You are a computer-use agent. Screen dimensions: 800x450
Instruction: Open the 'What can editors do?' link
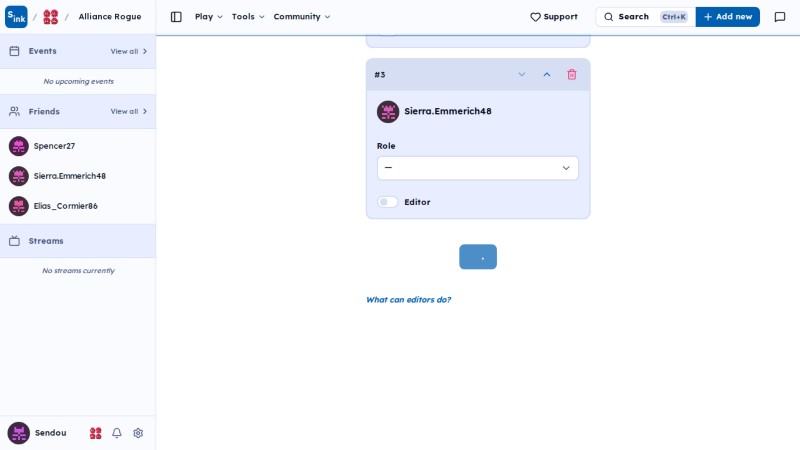[x=408, y=299]
